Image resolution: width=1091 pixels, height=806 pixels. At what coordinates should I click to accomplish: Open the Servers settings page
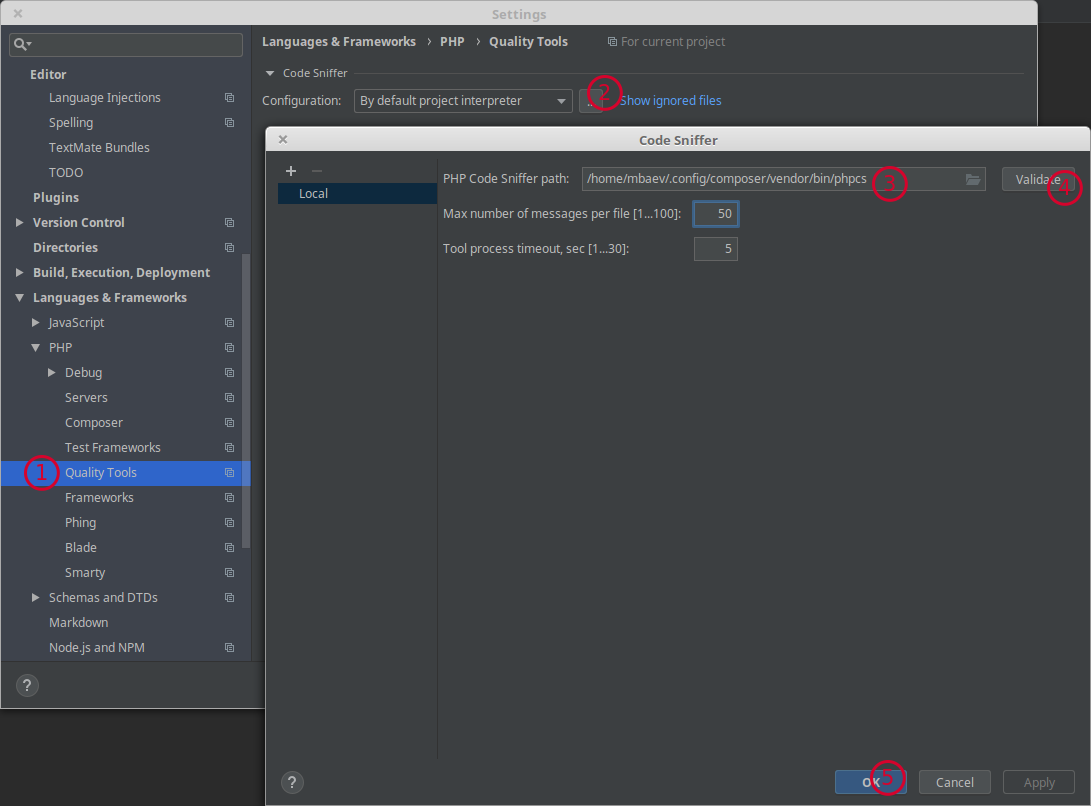(86, 398)
